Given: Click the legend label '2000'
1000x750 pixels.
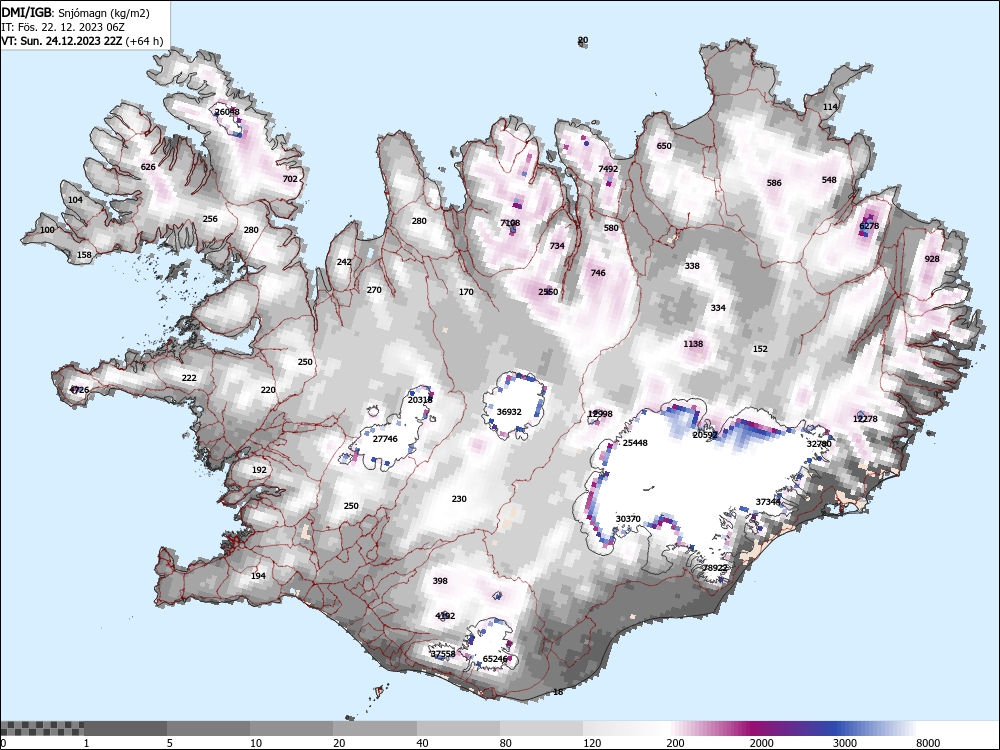Looking at the screenshot, I should tap(761, 743).
